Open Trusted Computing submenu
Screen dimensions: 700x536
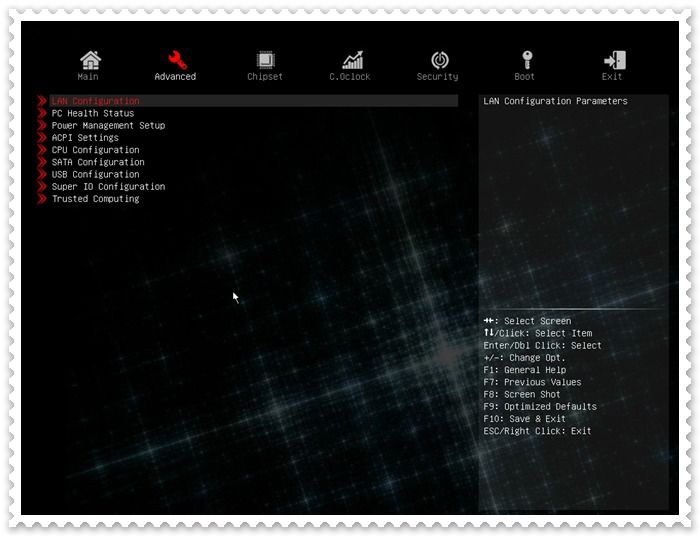pyautogui.click(x=96, y=199)
